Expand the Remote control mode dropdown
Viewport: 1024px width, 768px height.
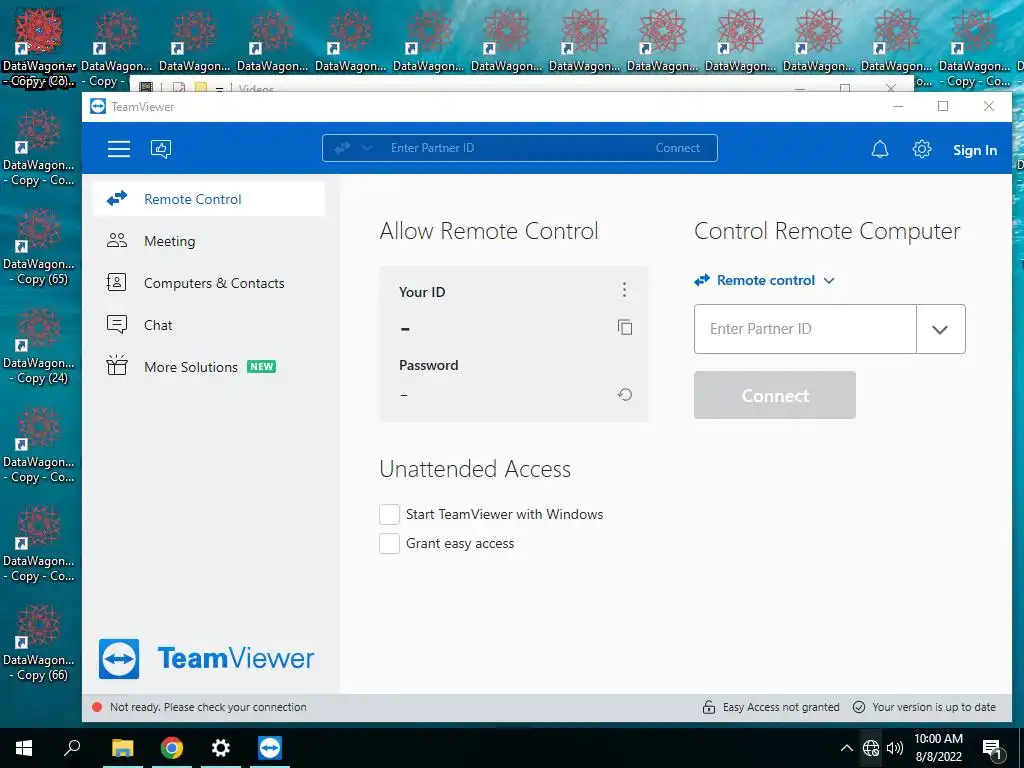point(764,280)
